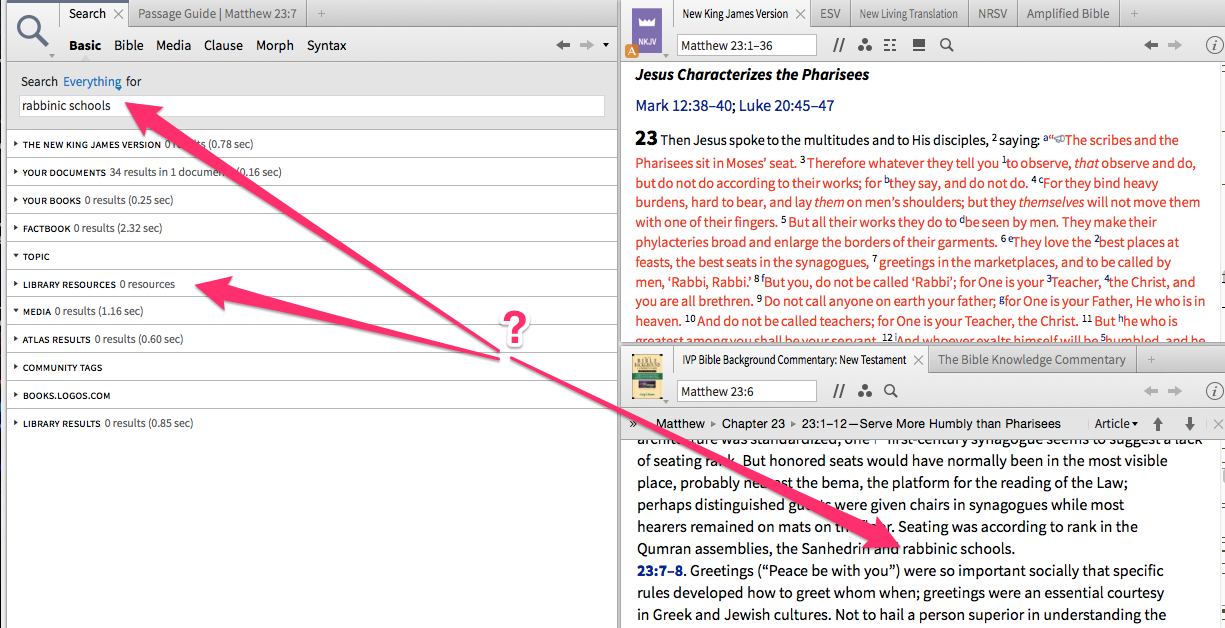Go to next article with down arrow

[1190, 424]
